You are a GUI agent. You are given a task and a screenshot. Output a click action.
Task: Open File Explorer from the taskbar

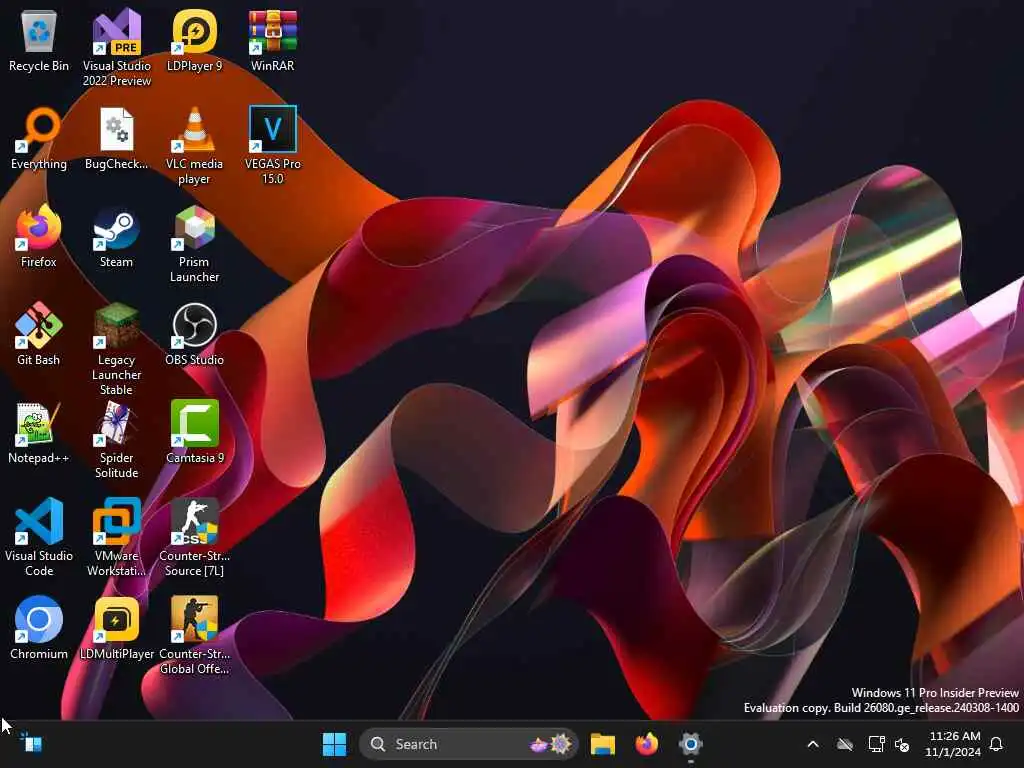point(603,744)
